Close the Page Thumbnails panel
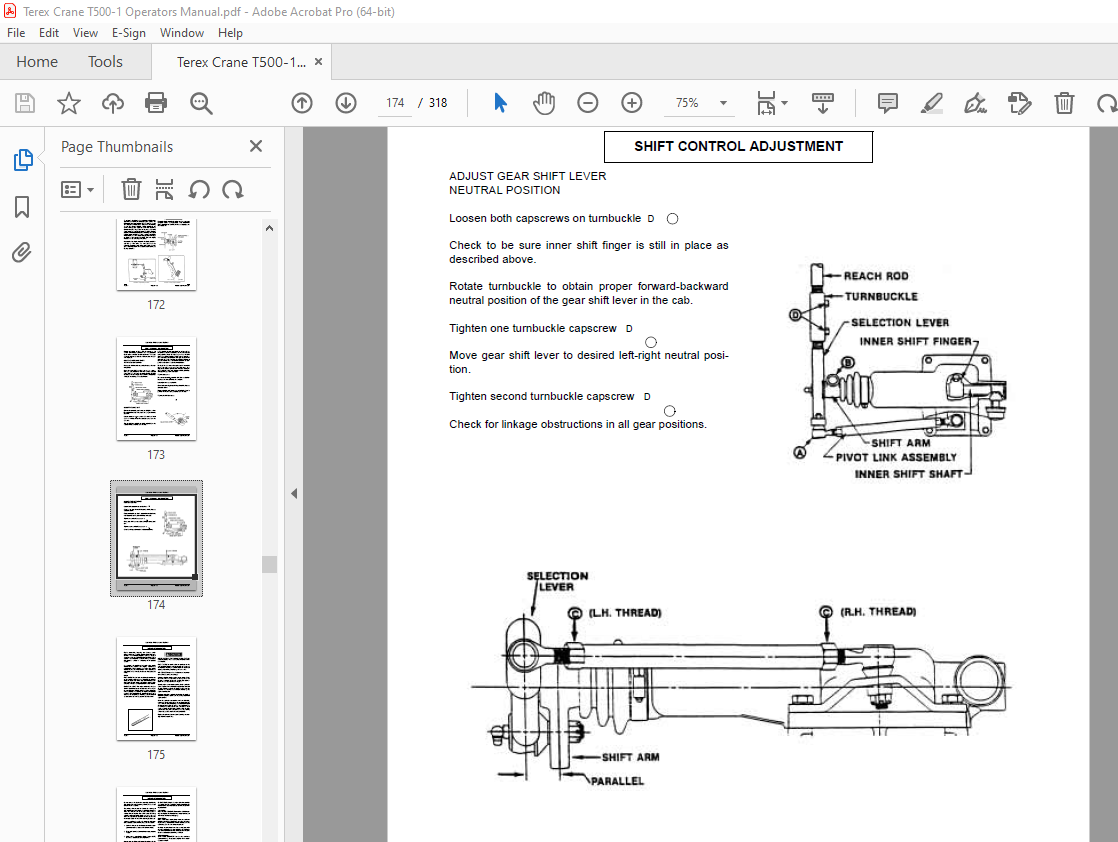The image size is (1118, 842). [256, 146]
